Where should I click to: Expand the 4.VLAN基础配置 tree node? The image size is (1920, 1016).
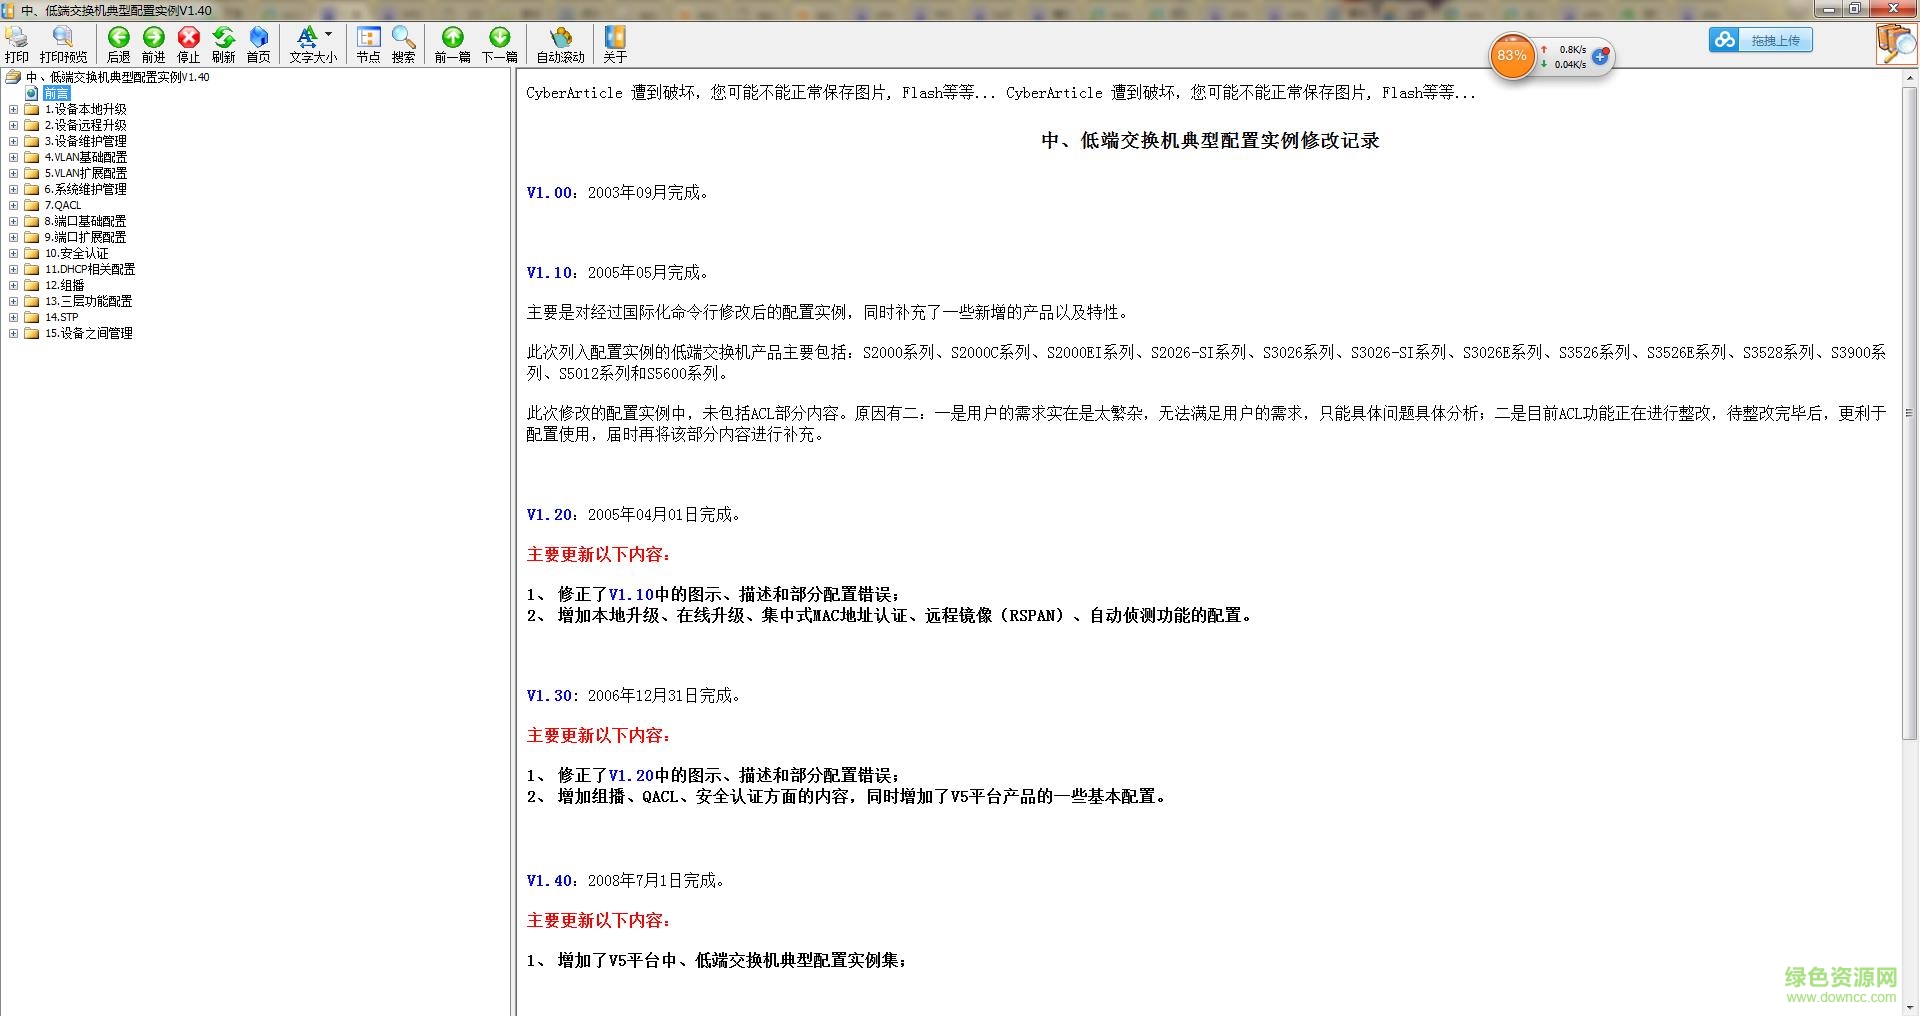(14, 157)
